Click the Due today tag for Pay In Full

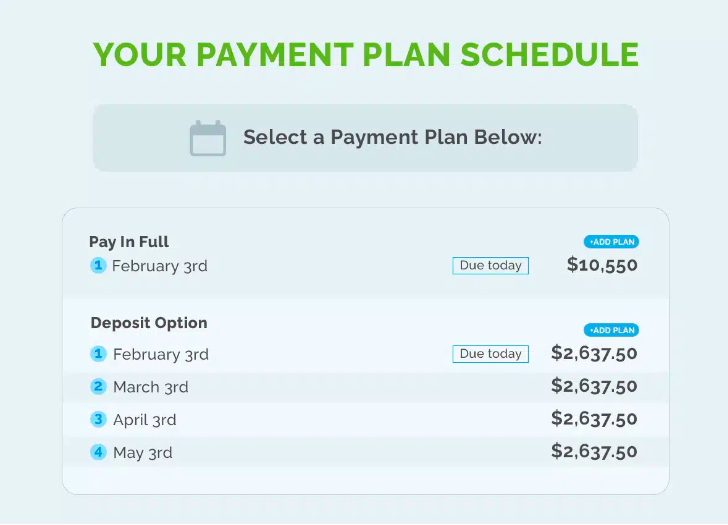pyautogui.click(x=490, y=266)
